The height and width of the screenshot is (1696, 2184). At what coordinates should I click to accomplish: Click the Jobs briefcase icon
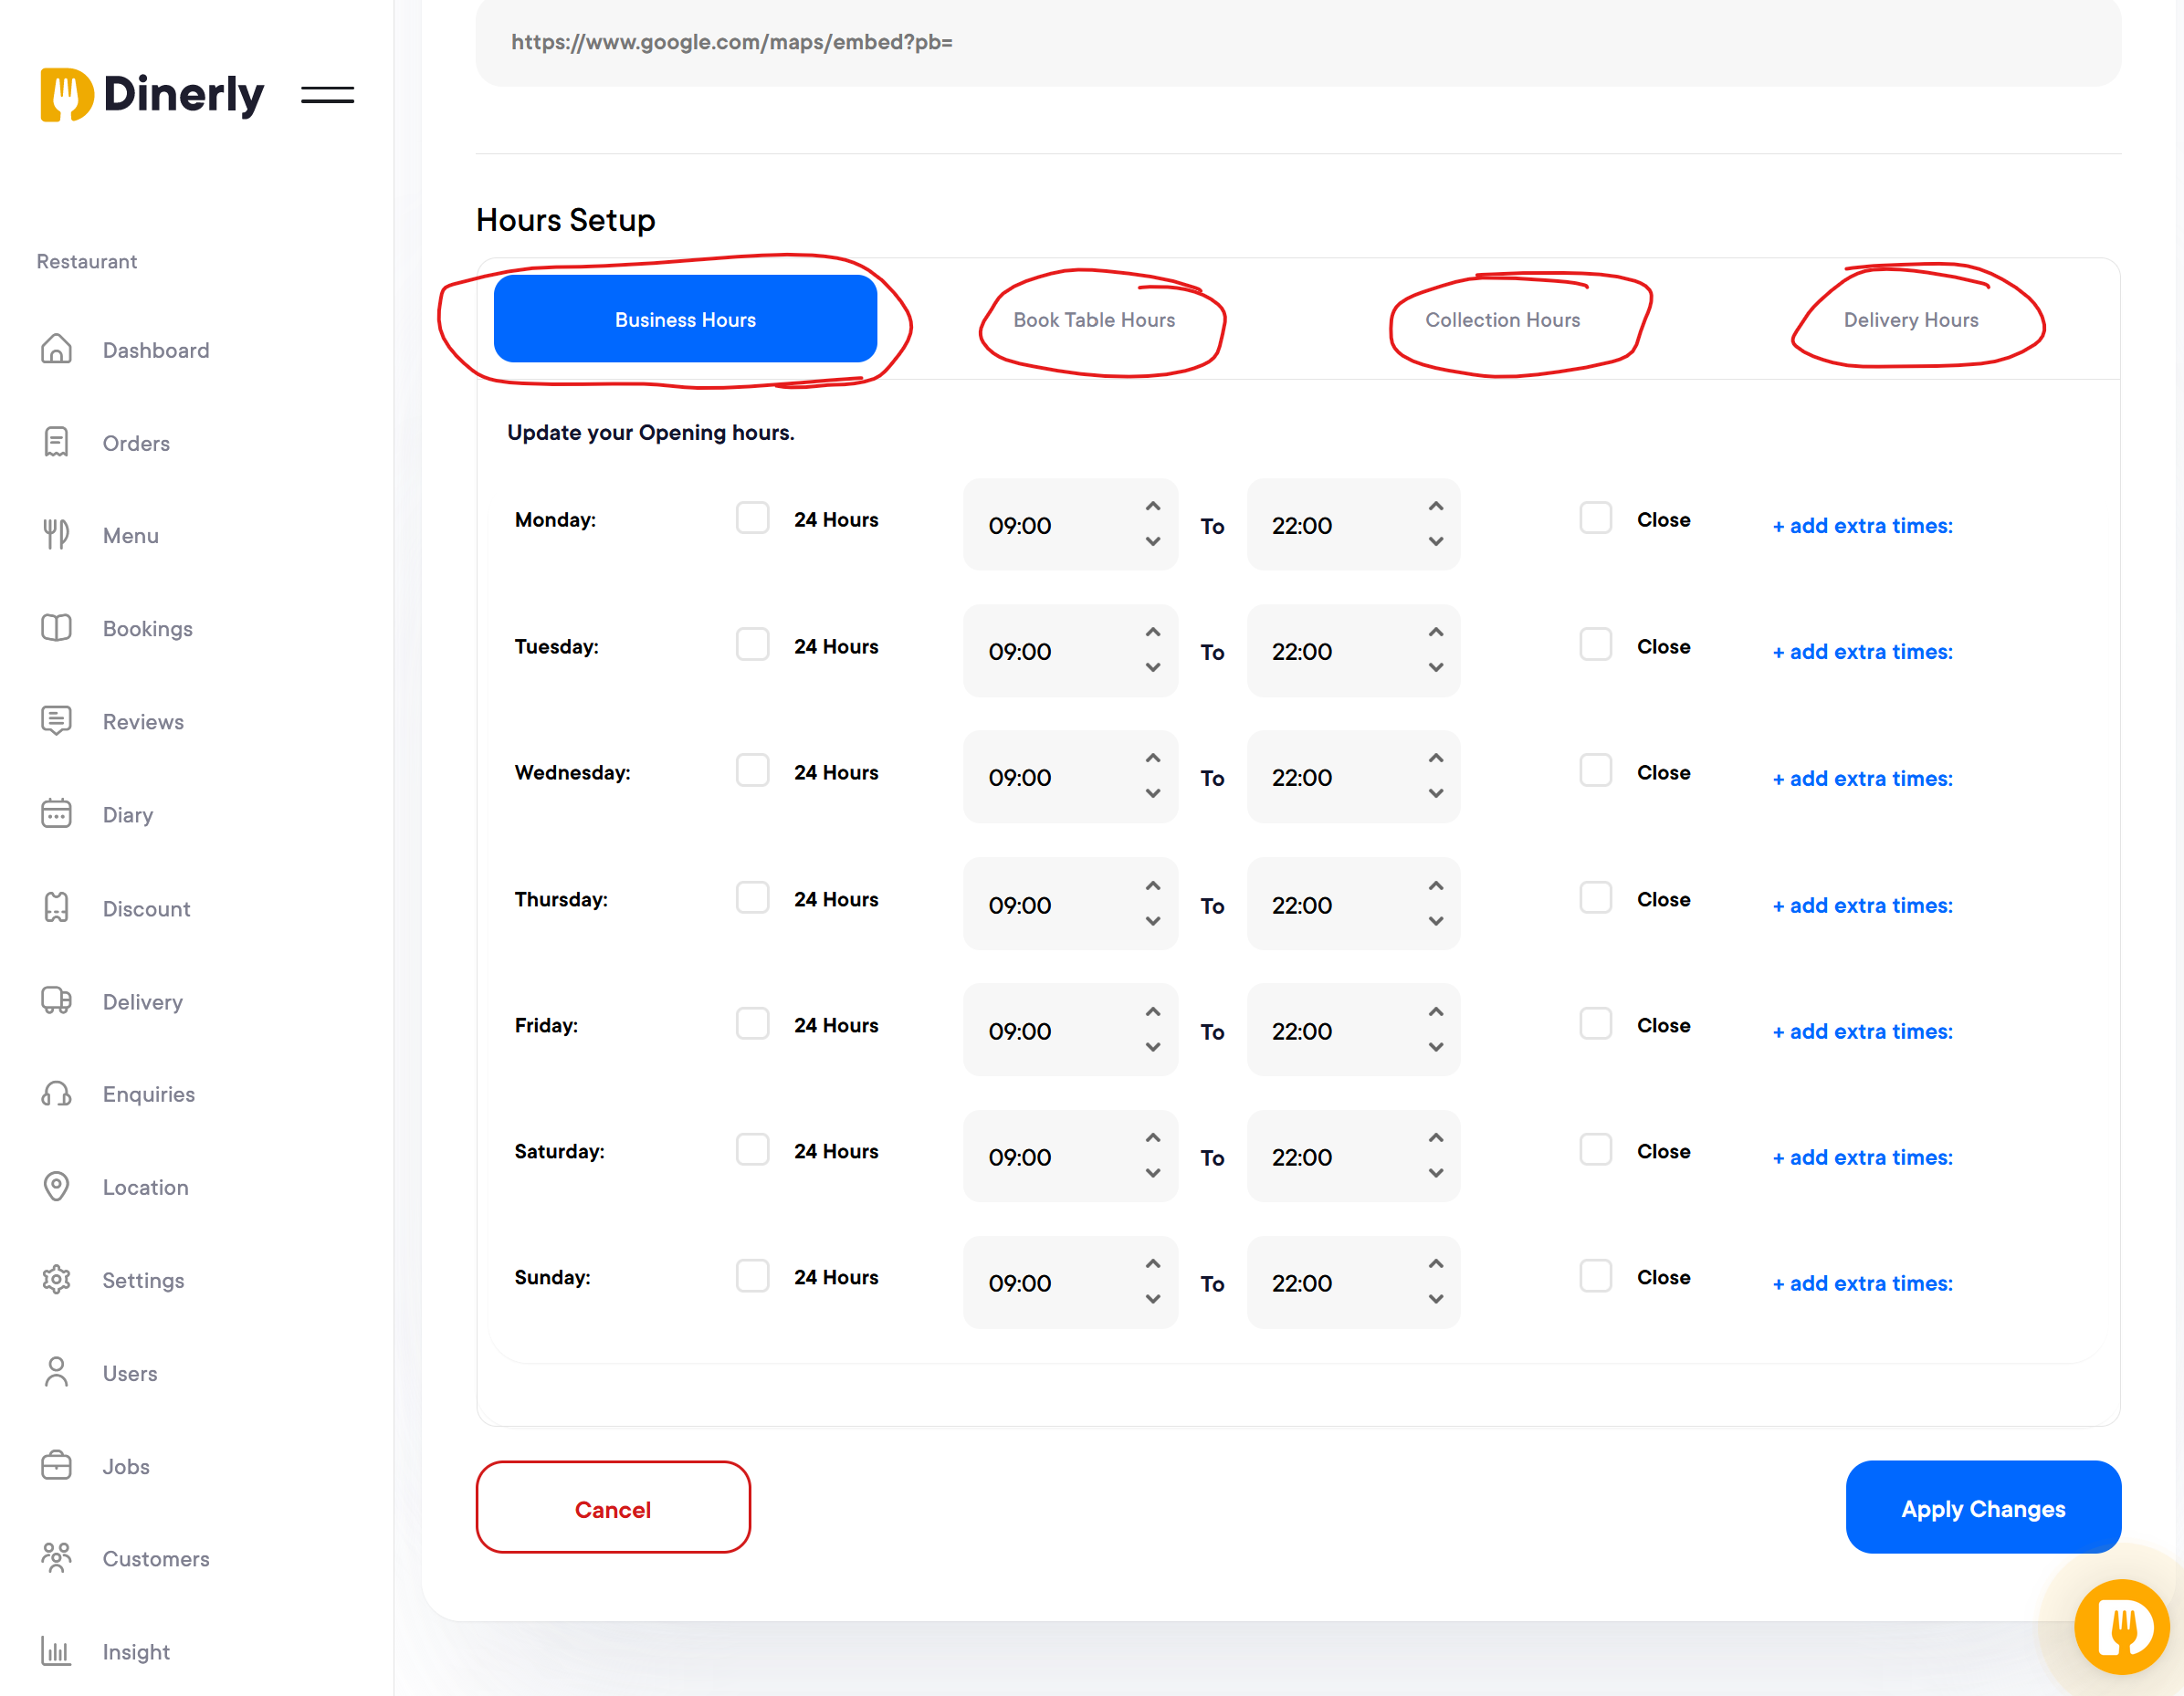56,1466
